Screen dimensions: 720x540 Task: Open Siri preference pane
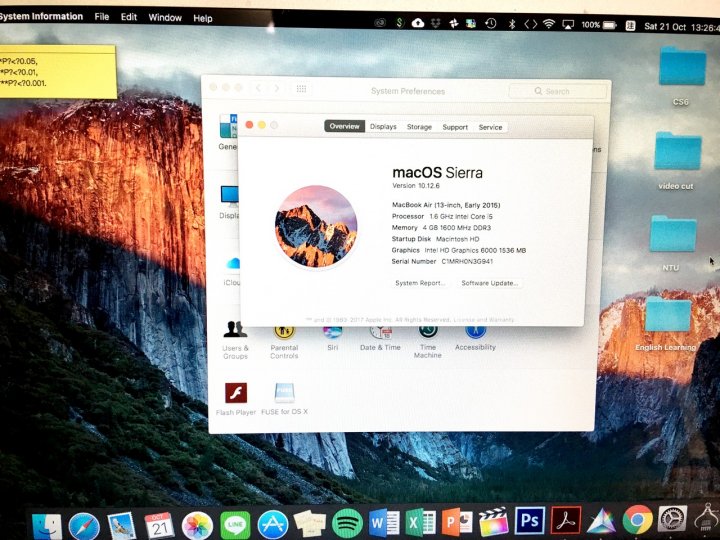point(332,339)
